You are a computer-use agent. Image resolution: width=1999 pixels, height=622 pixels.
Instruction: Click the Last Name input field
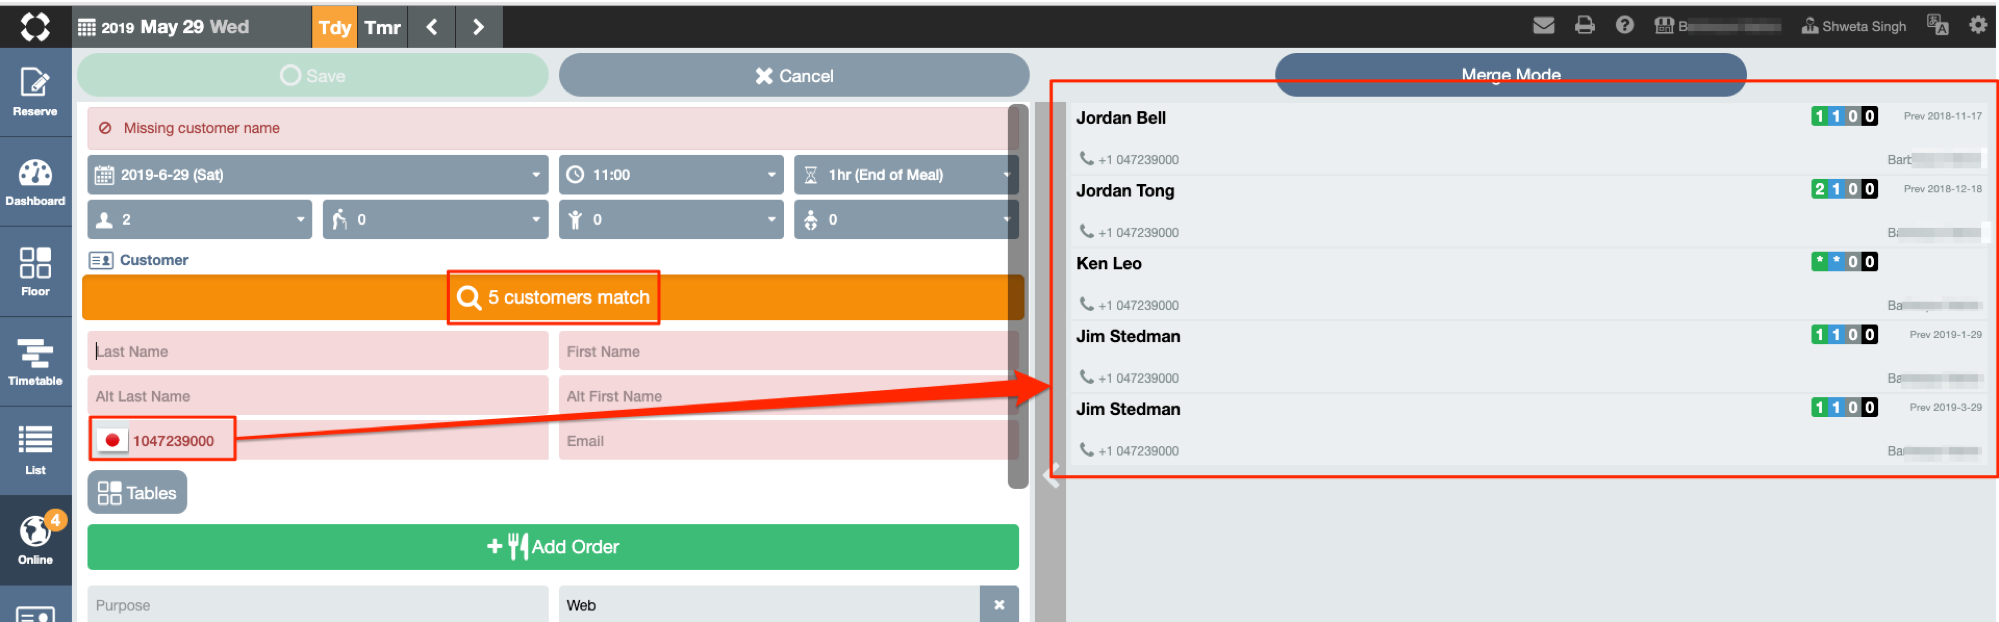click(x=317, y=352)
